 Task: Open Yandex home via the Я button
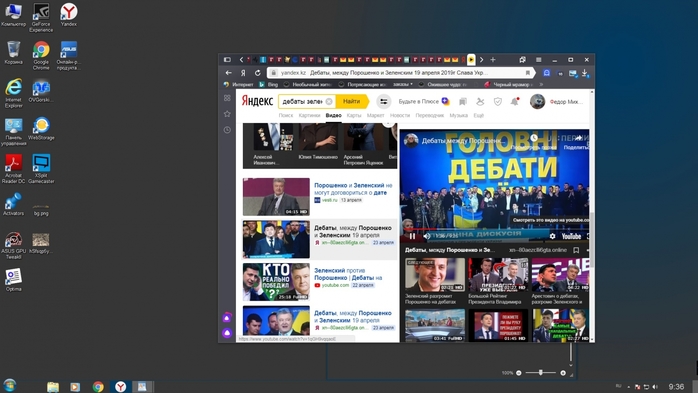pos(243,73)
